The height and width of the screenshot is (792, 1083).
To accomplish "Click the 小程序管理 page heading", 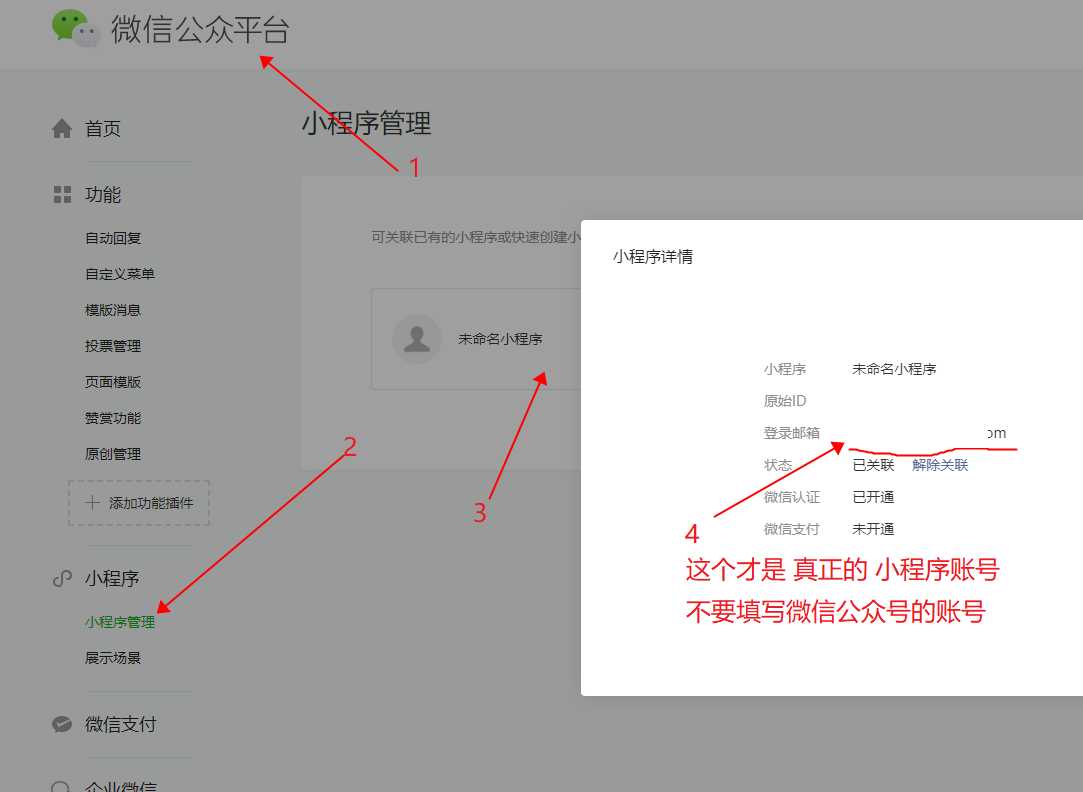I will (x=367, y=124).
